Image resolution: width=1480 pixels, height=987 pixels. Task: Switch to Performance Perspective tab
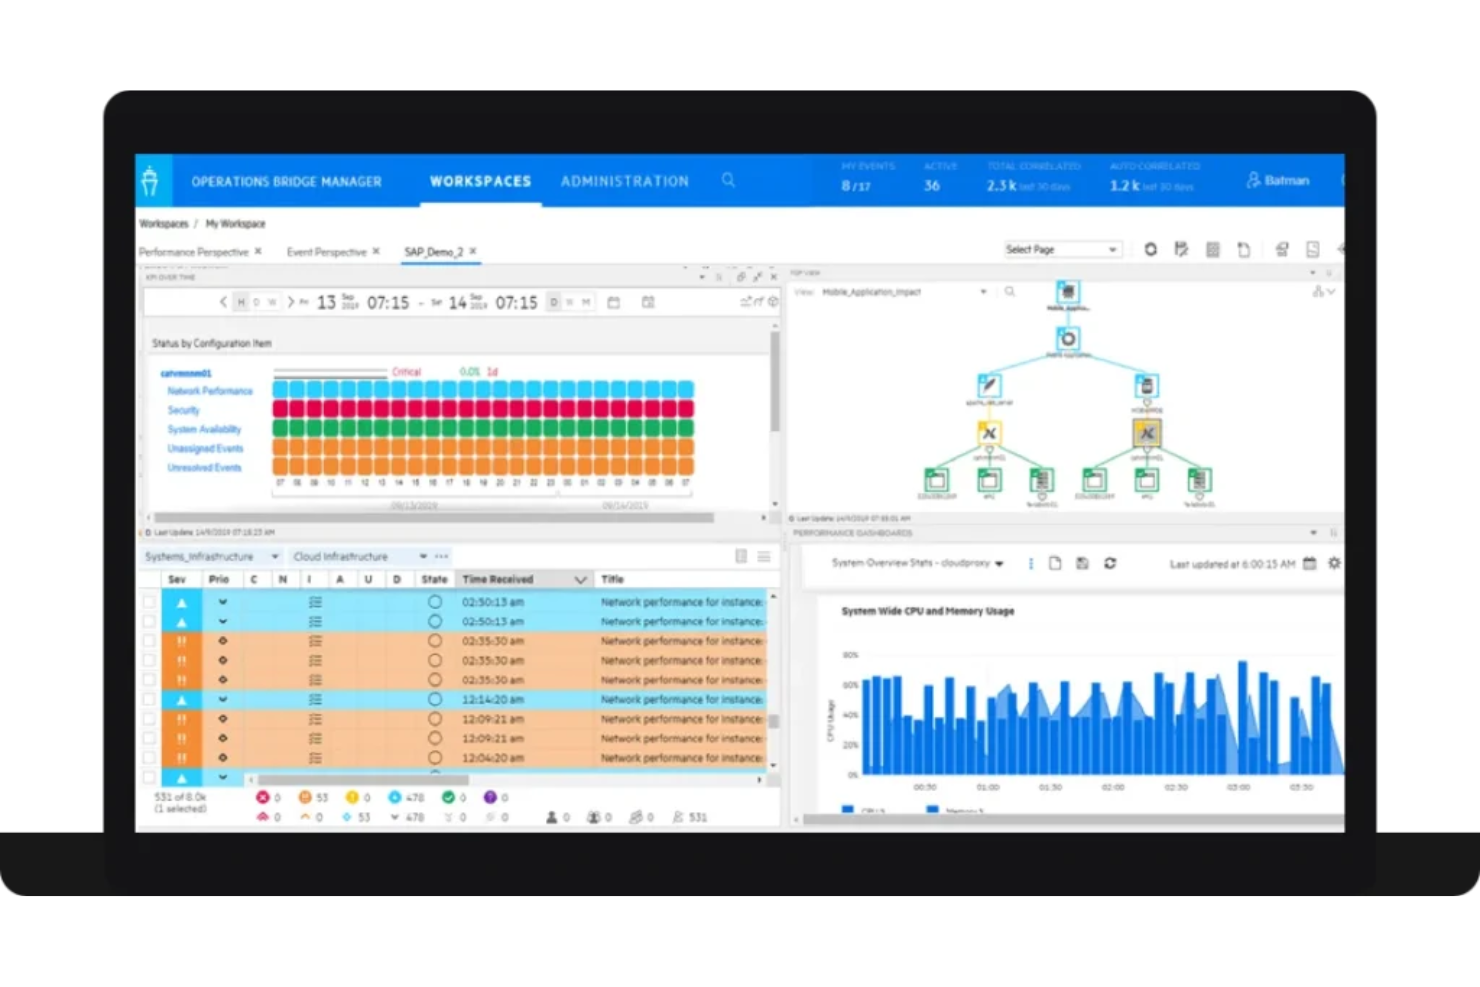(x=194, y=252)
